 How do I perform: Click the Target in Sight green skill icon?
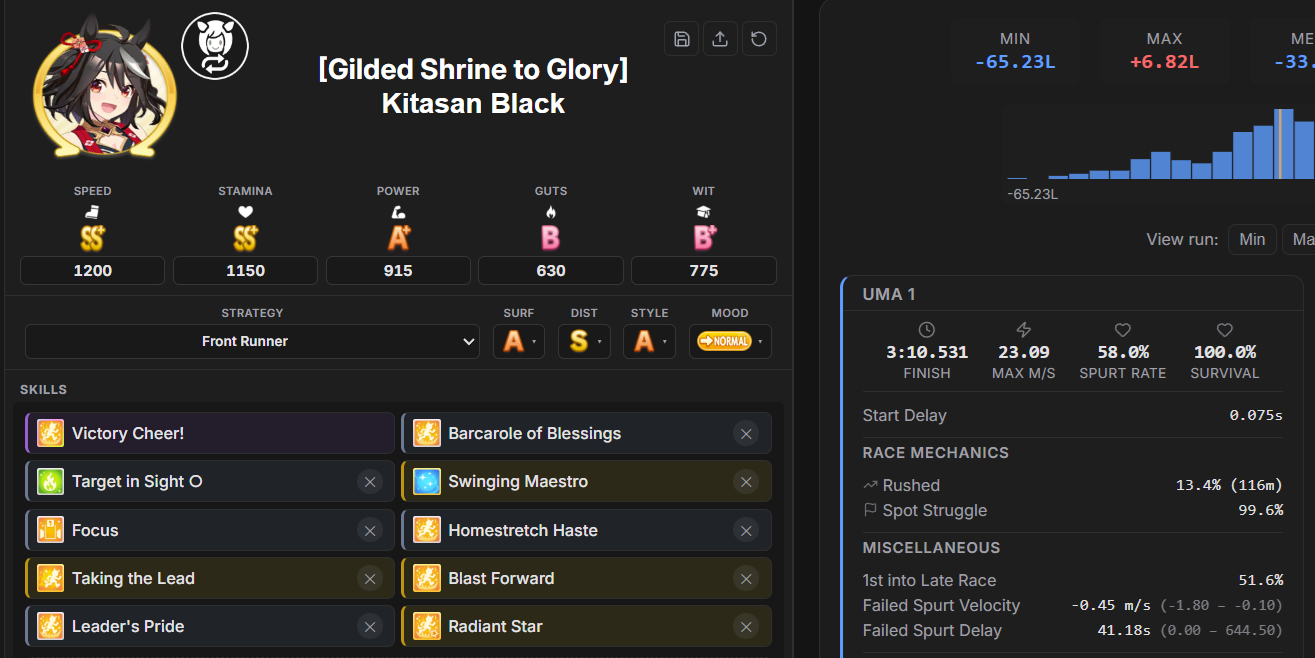coord(51,481)
